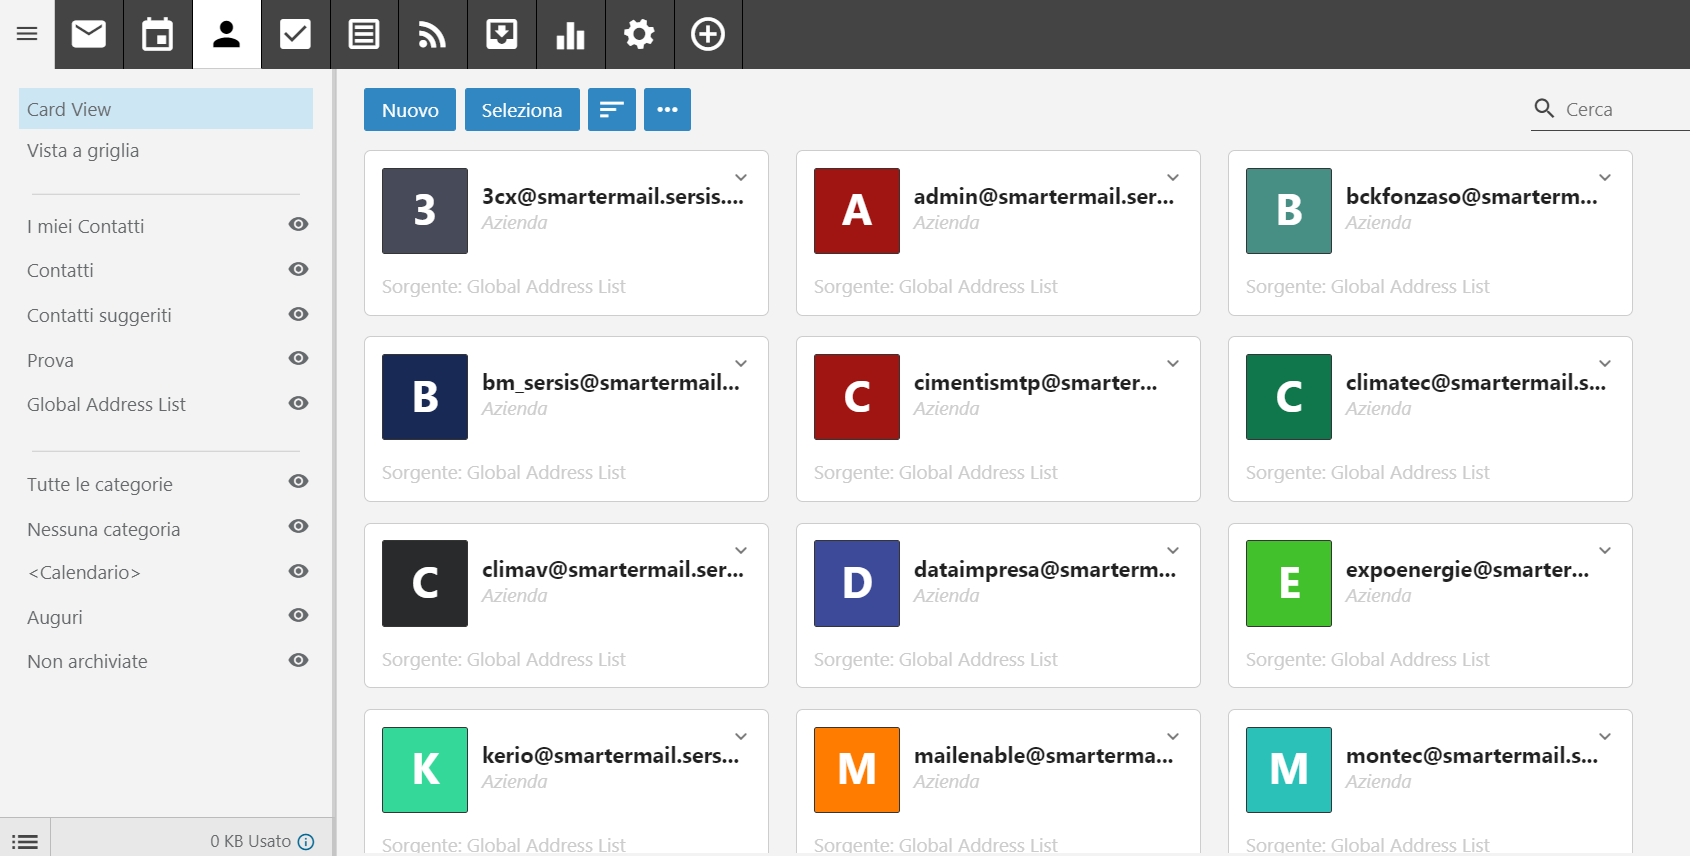Open the Reports bar chart icon
This screenshot has width=1690, height=856.
[570, 34]
